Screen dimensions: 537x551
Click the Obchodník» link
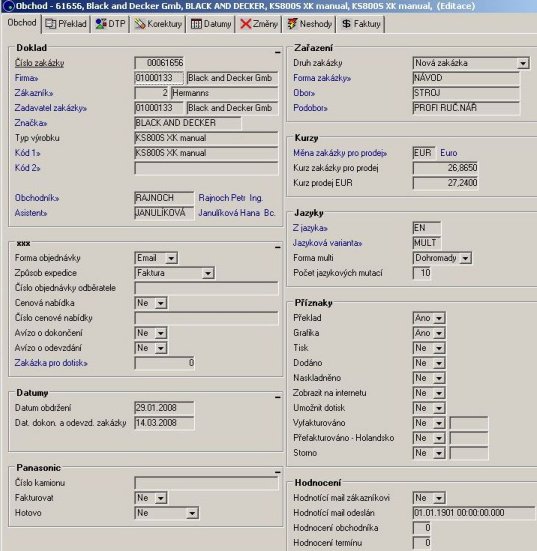pos(37,198)
